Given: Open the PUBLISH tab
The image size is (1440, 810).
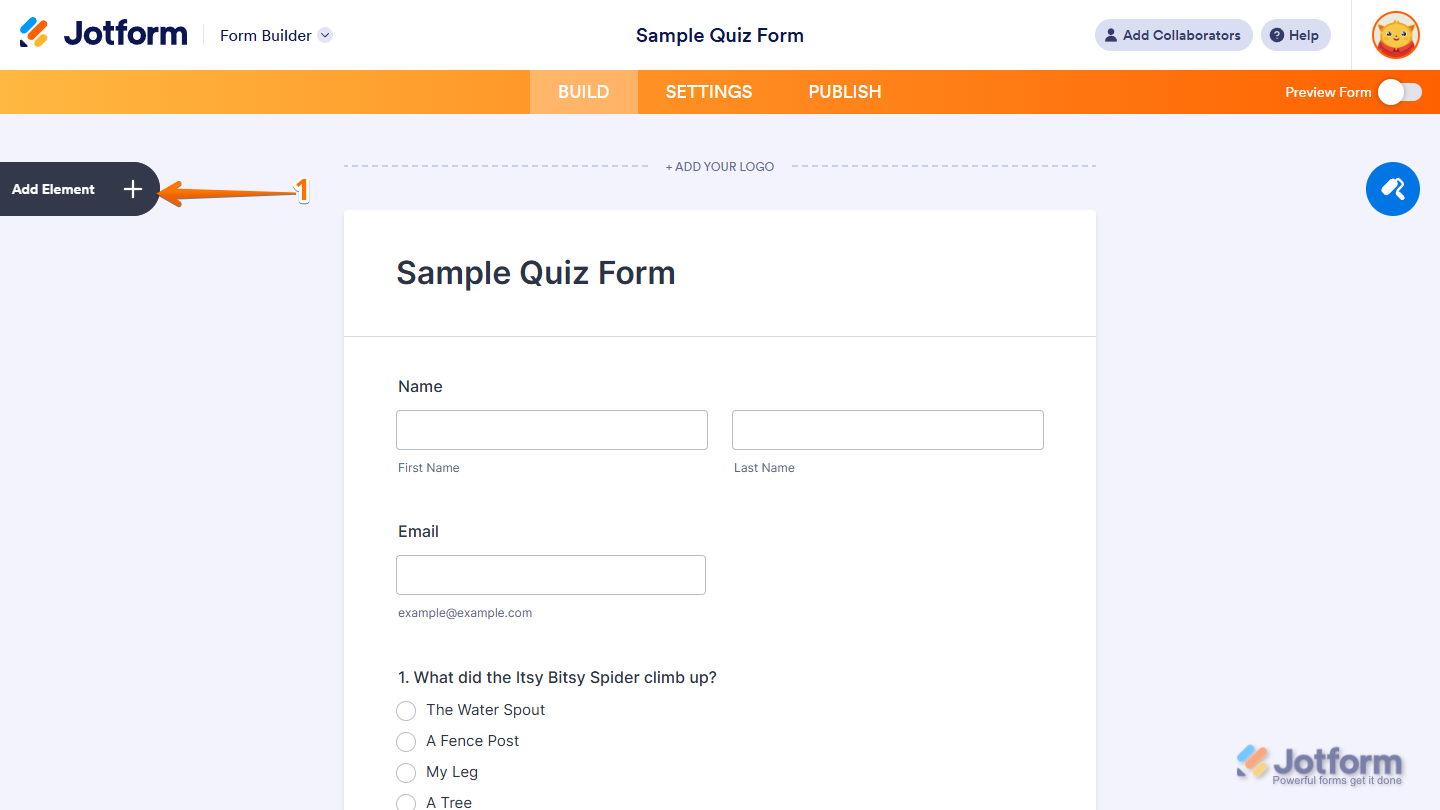Looking at the screenshot, I should point(844,91).
